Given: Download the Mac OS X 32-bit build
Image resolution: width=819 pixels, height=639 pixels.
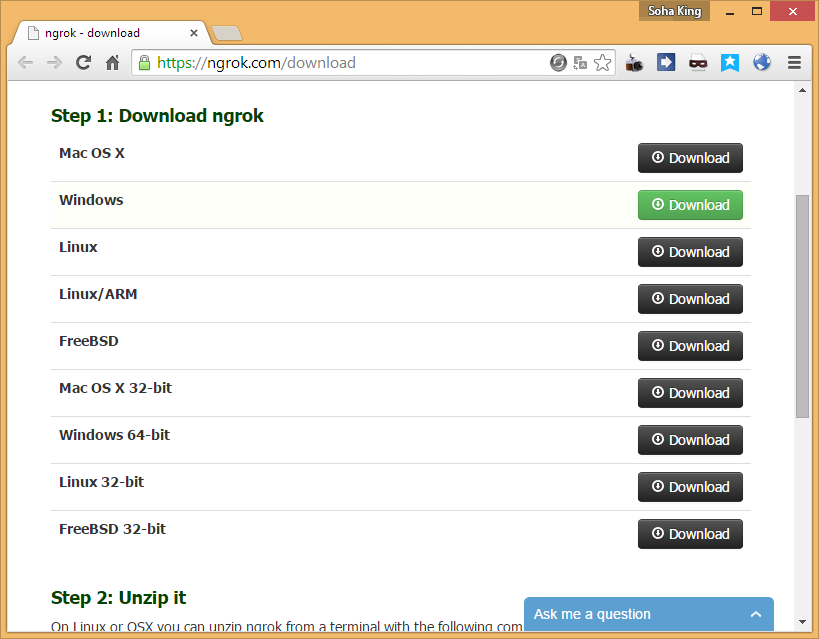Looking at the screenshot, I should [x=690, y=393].
